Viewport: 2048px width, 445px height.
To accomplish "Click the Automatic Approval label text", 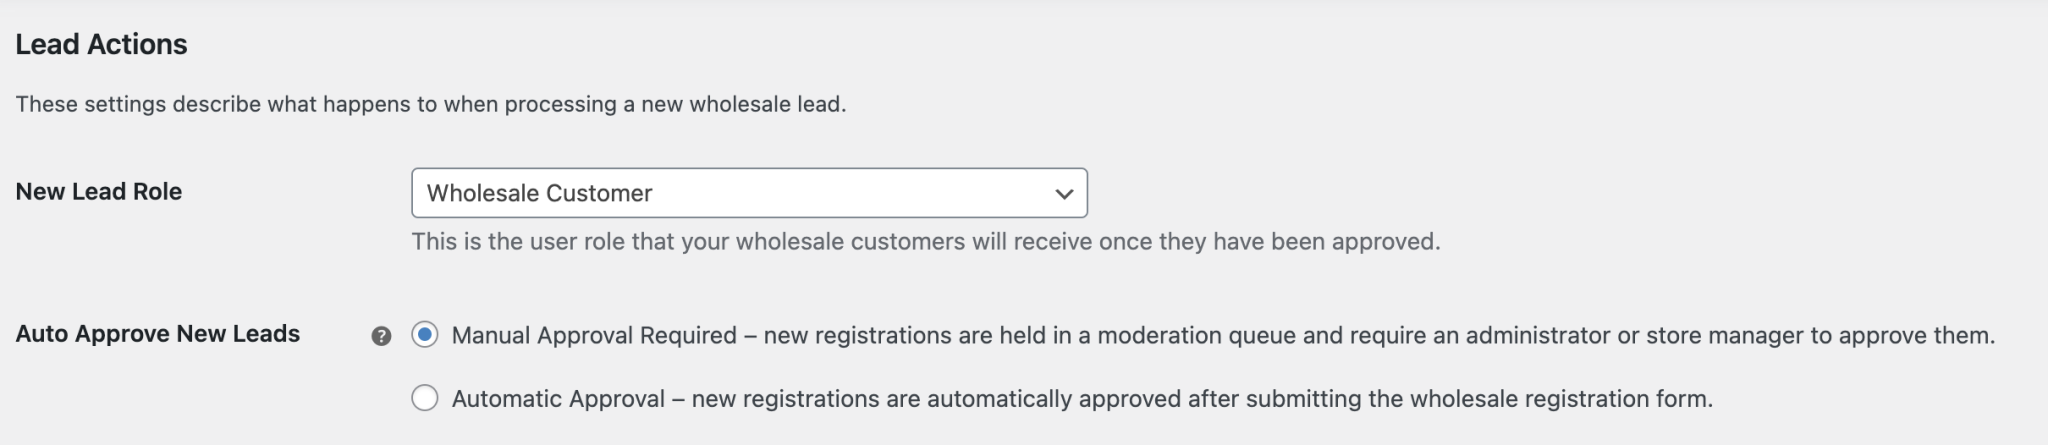I will 558,399.
